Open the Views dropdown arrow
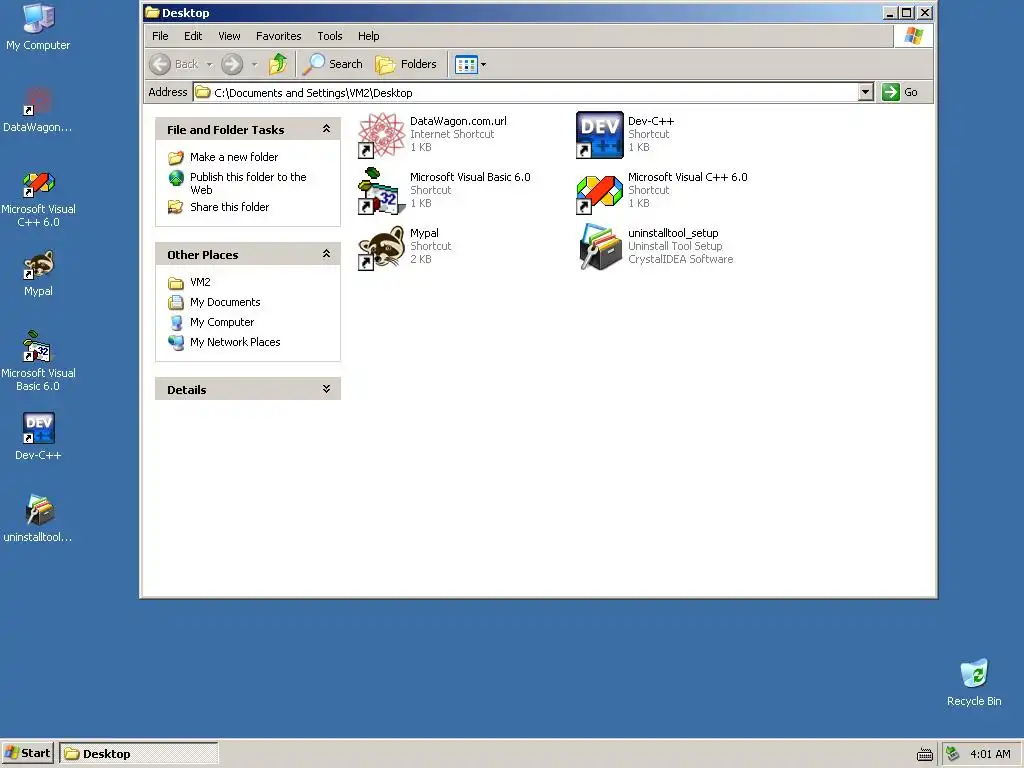 coord(483,65)
